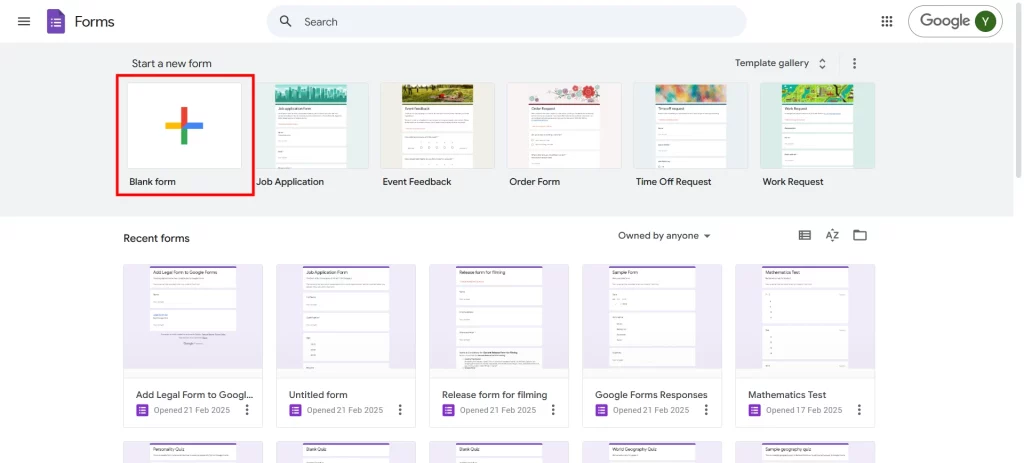
Task: Open more options for Google Forms Responses
Action: (706, 410)
